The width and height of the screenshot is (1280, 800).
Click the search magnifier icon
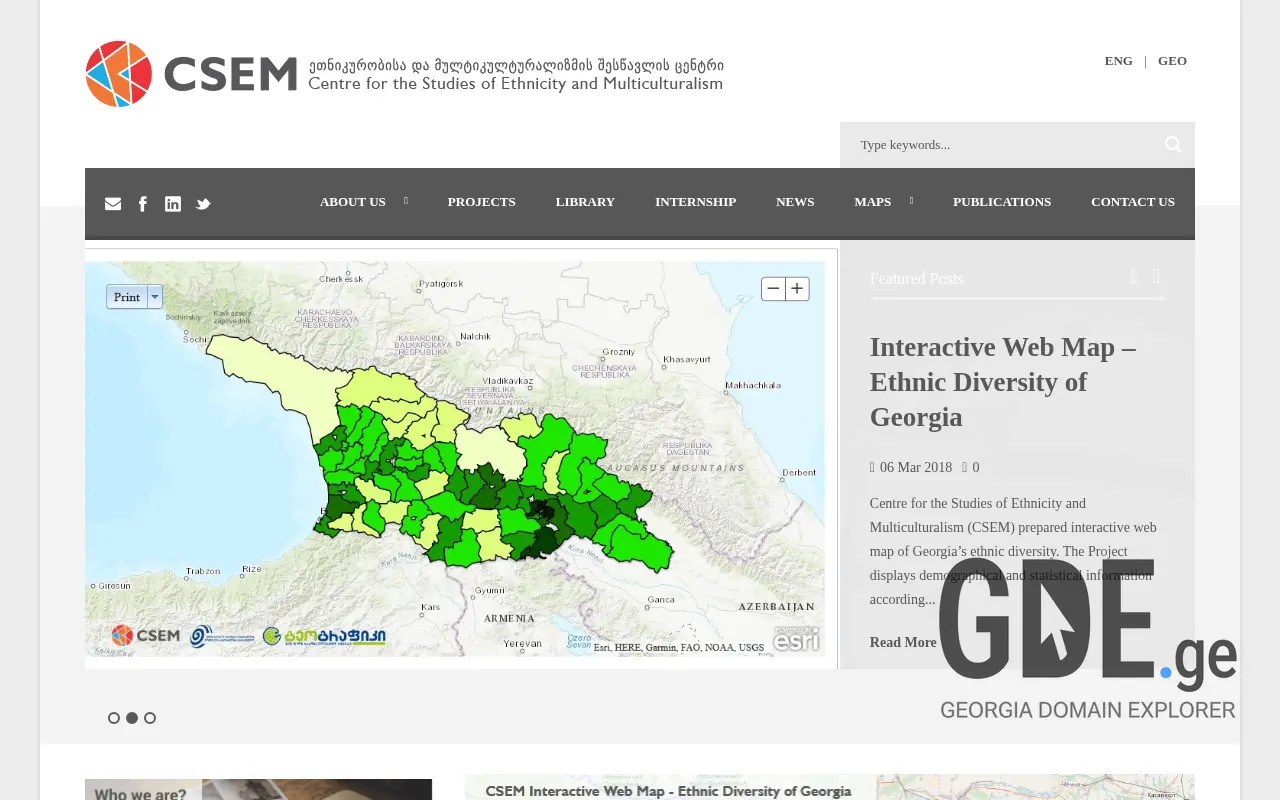[x=1172, y=144]
